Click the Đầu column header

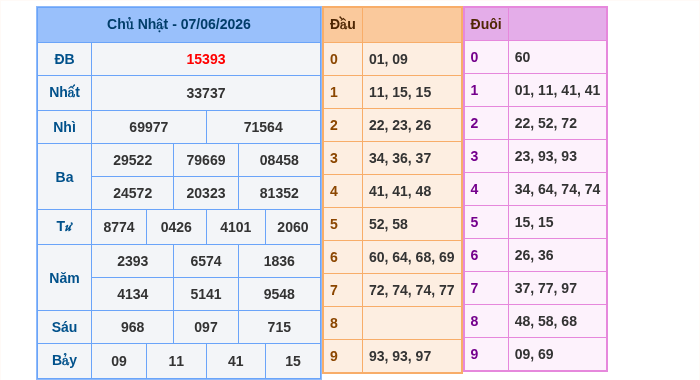pyautogui.click(x=343, y=24)
